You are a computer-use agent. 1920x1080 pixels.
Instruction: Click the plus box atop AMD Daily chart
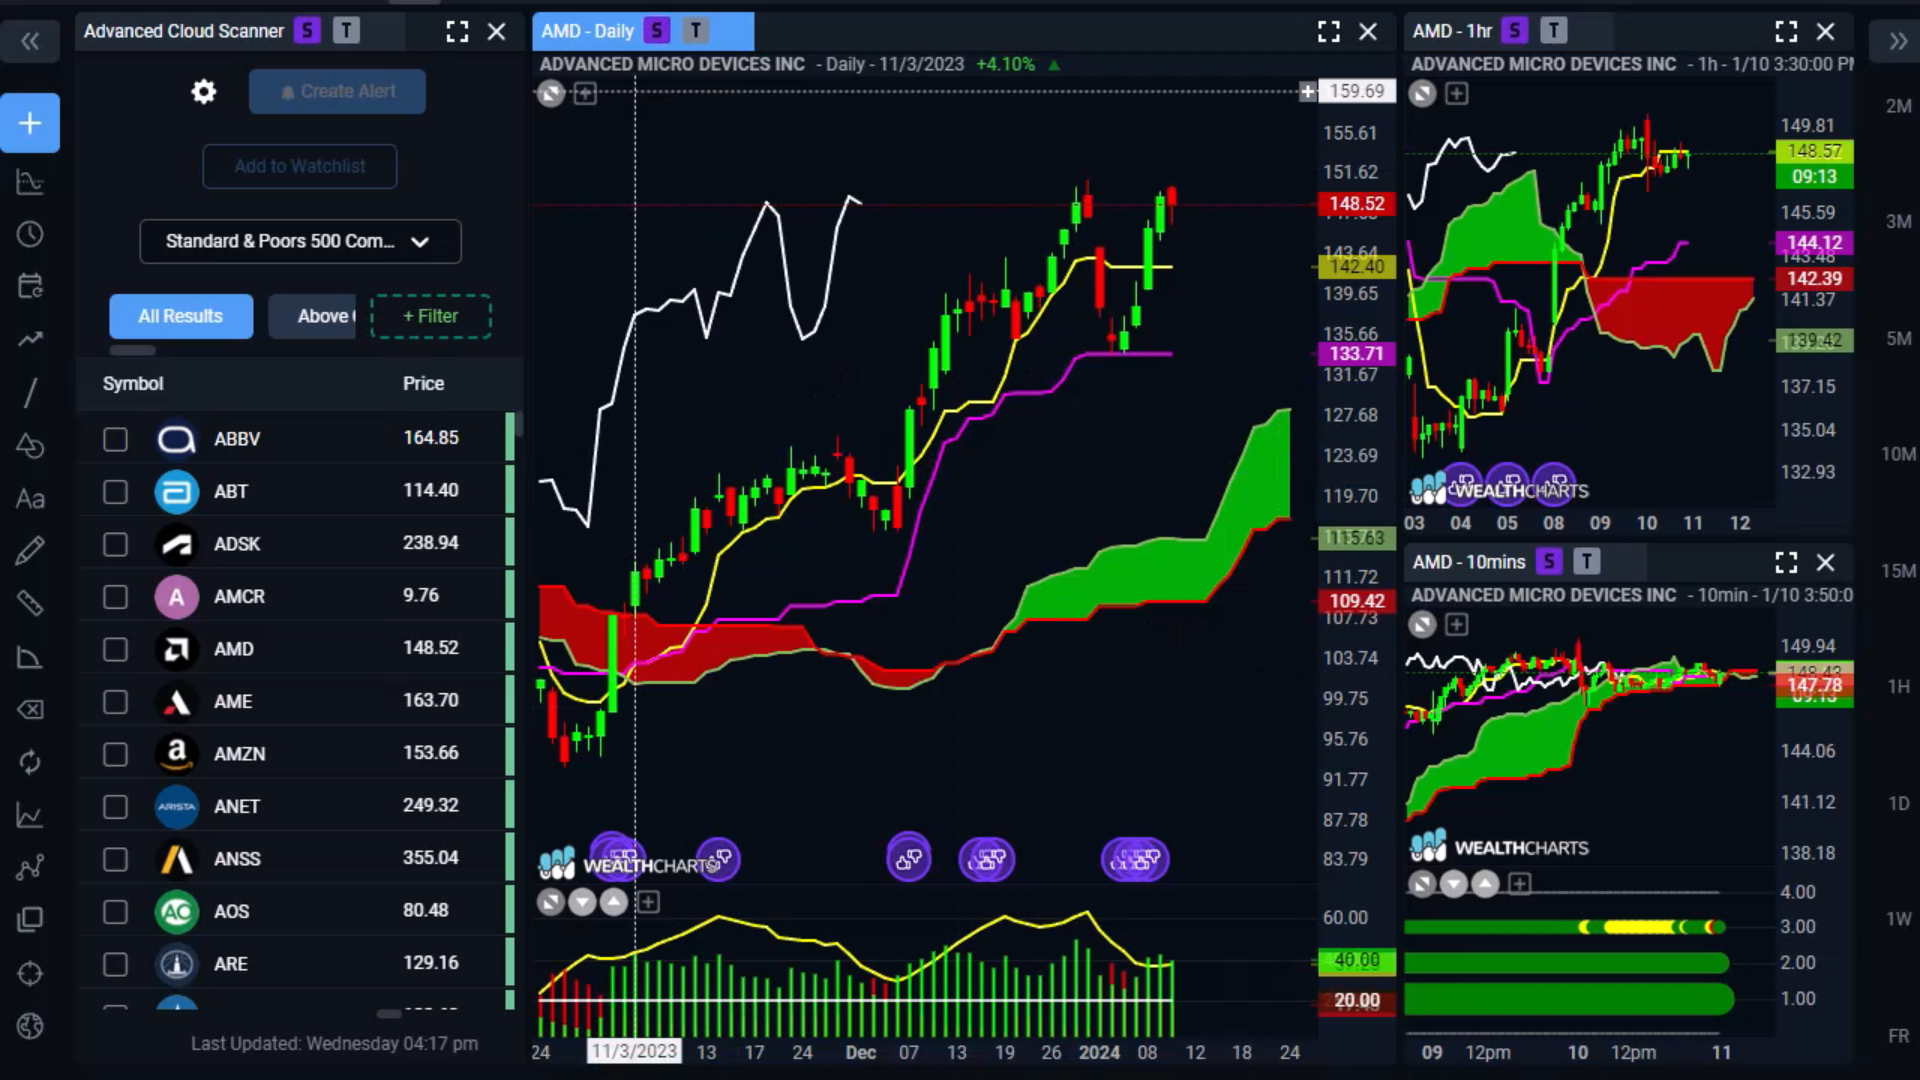coord(585,94)
